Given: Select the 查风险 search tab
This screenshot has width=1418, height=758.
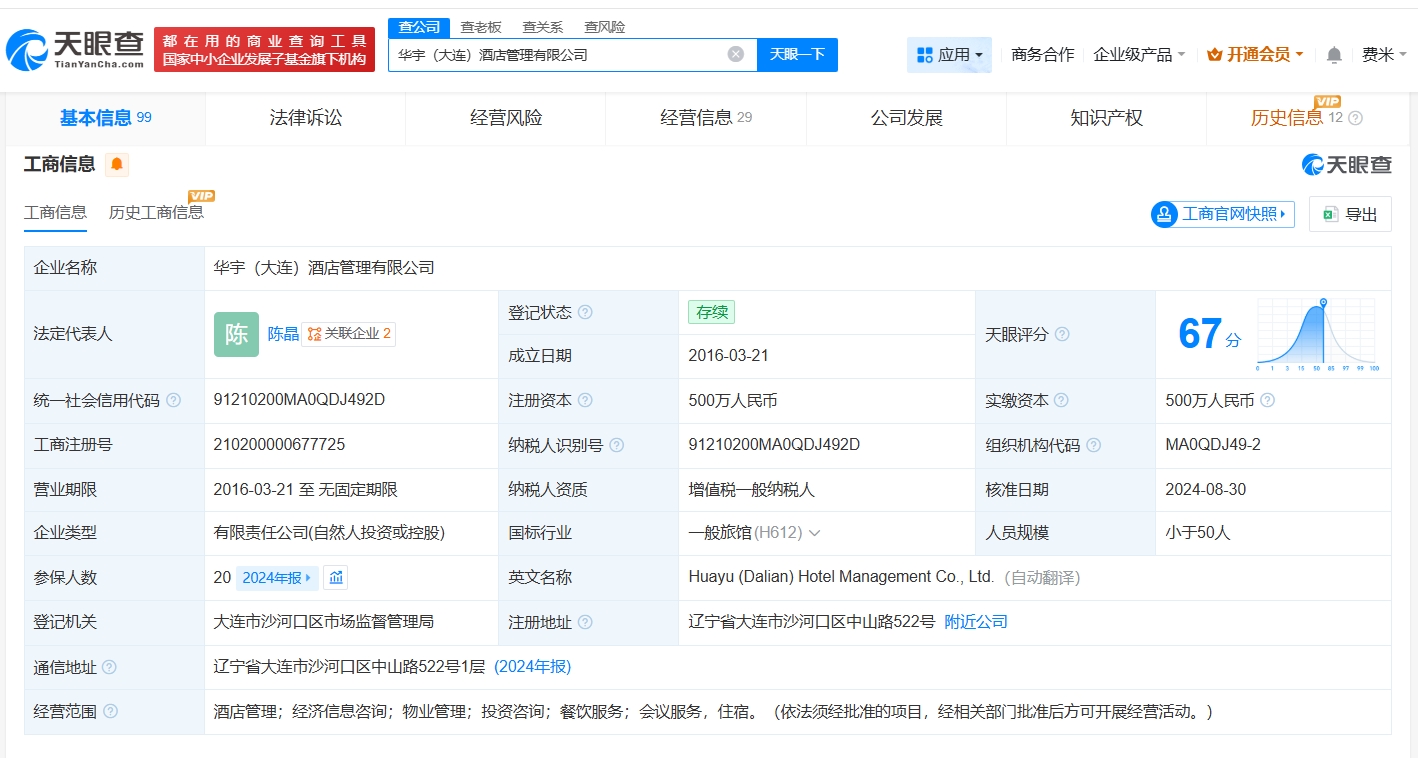Looking at the screenshot, I should point(605,27).
